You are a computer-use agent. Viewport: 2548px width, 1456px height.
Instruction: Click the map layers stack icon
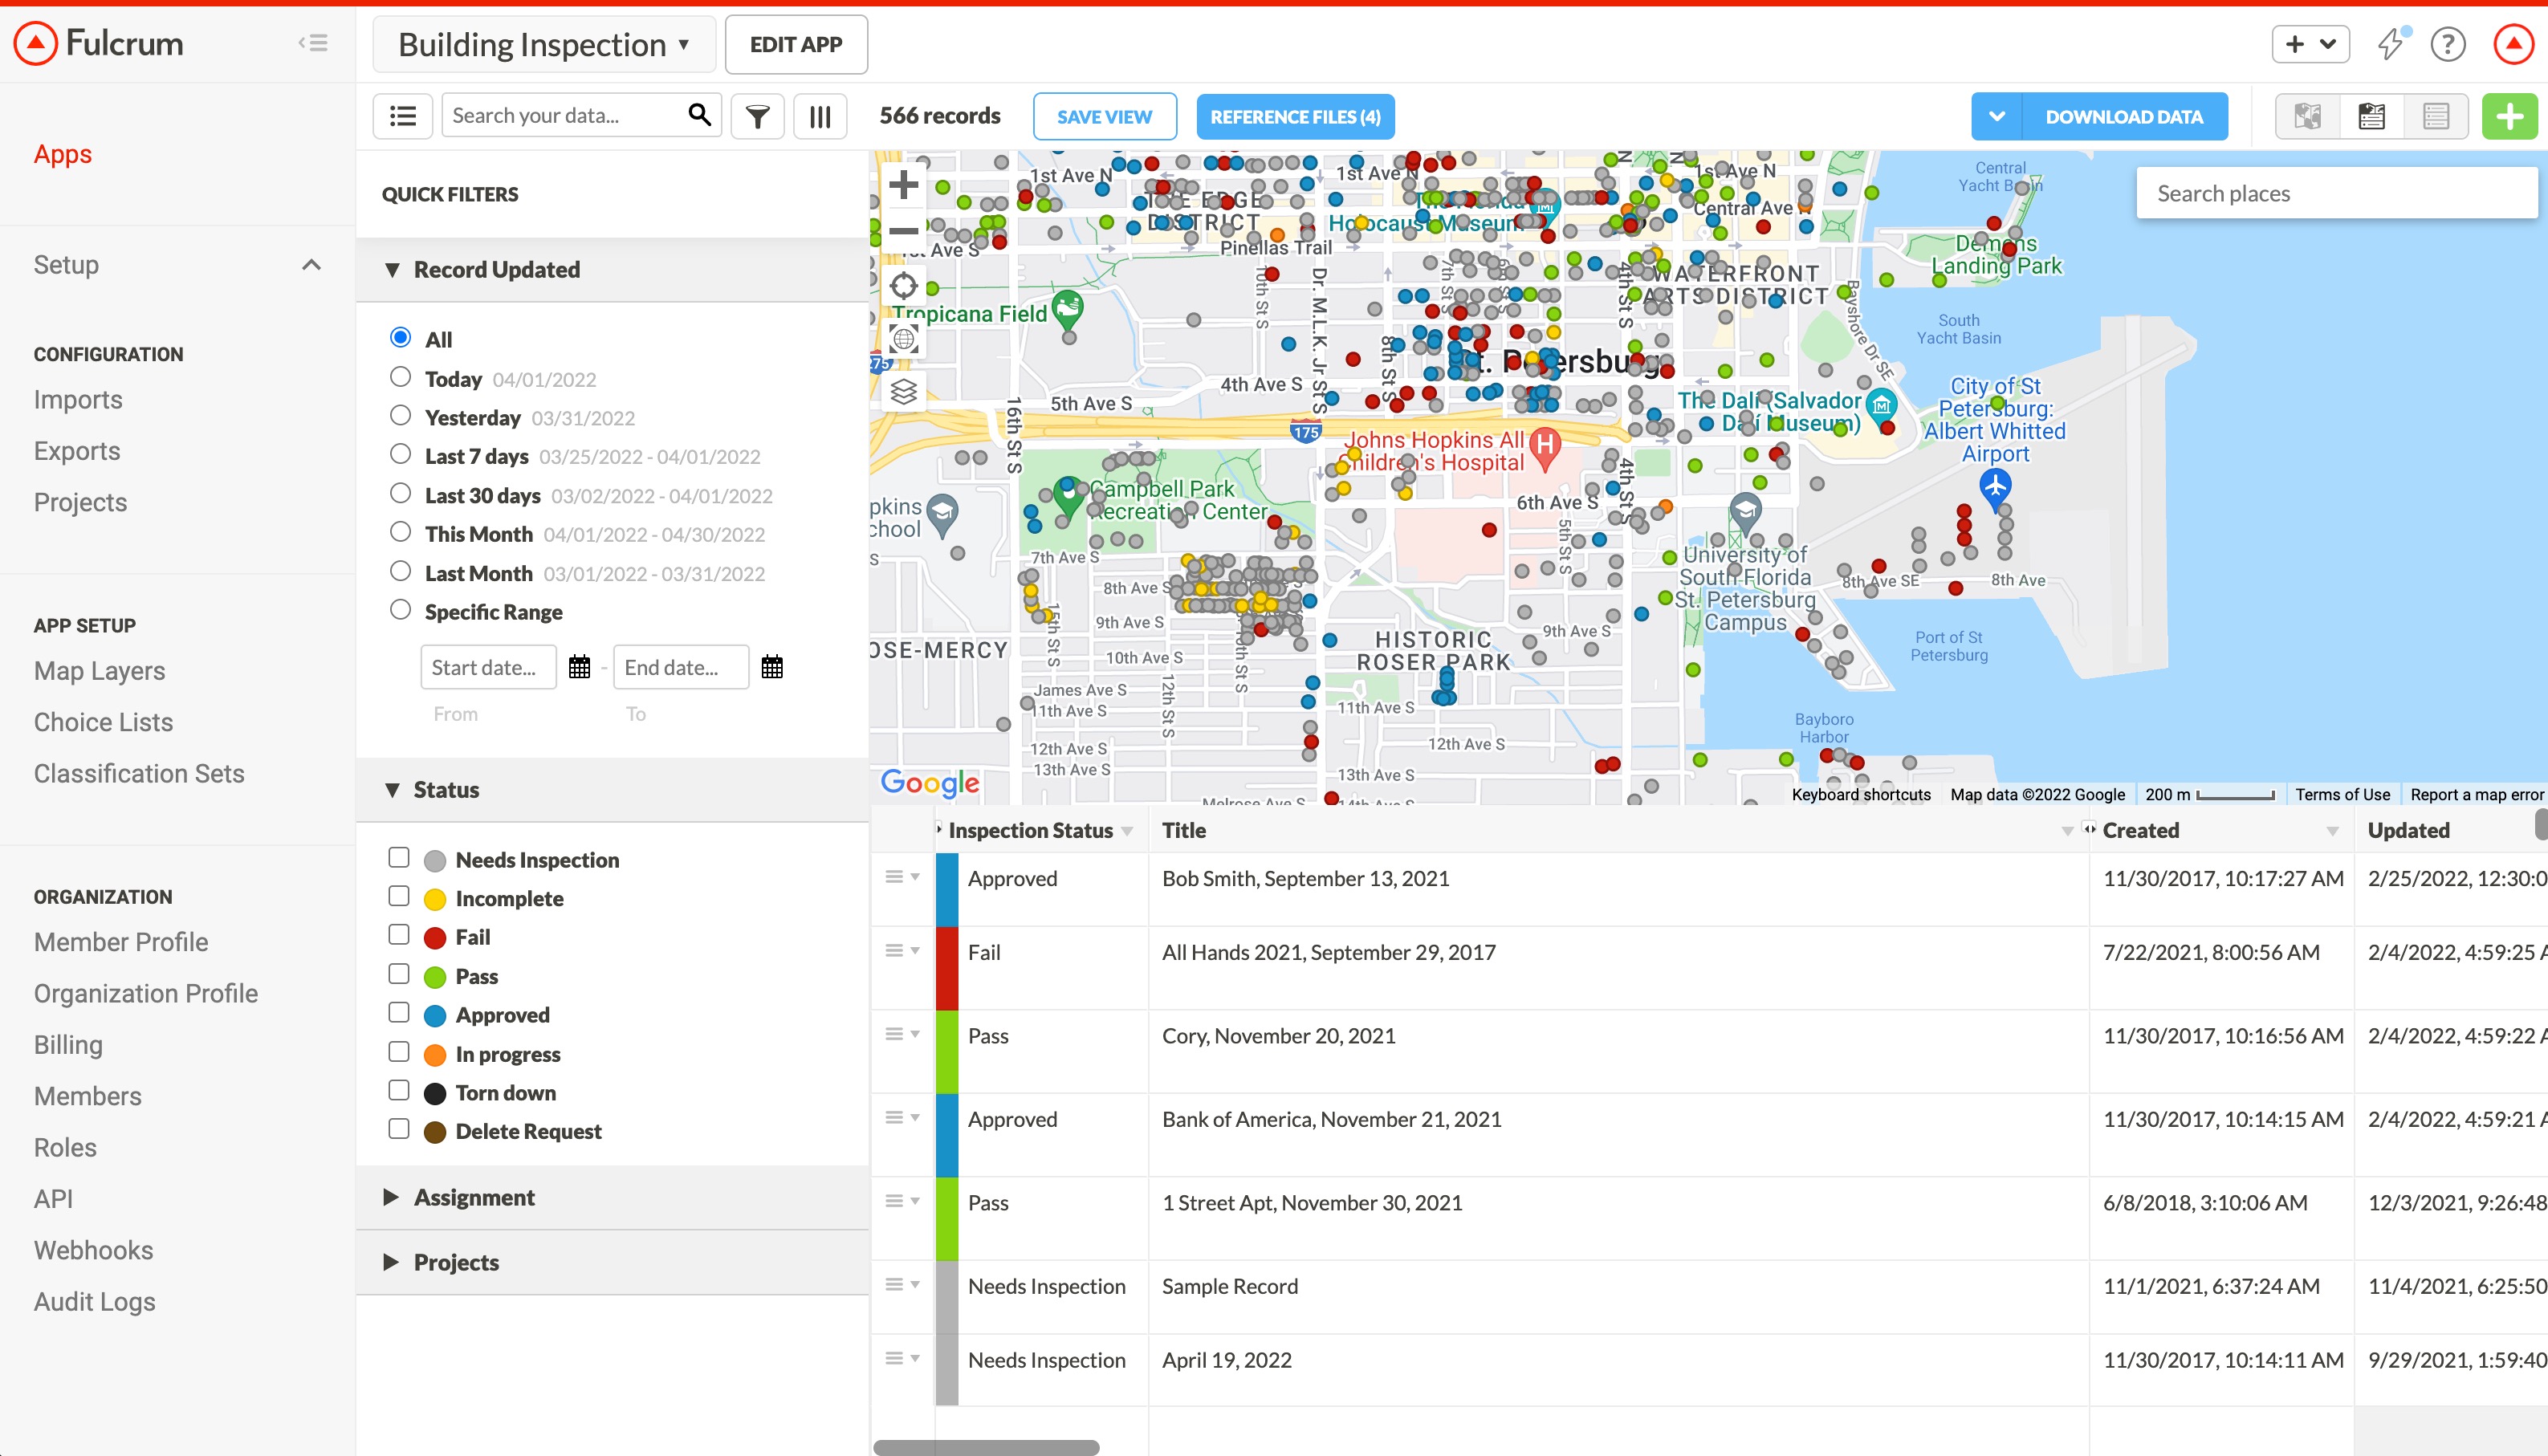(903, 392)
